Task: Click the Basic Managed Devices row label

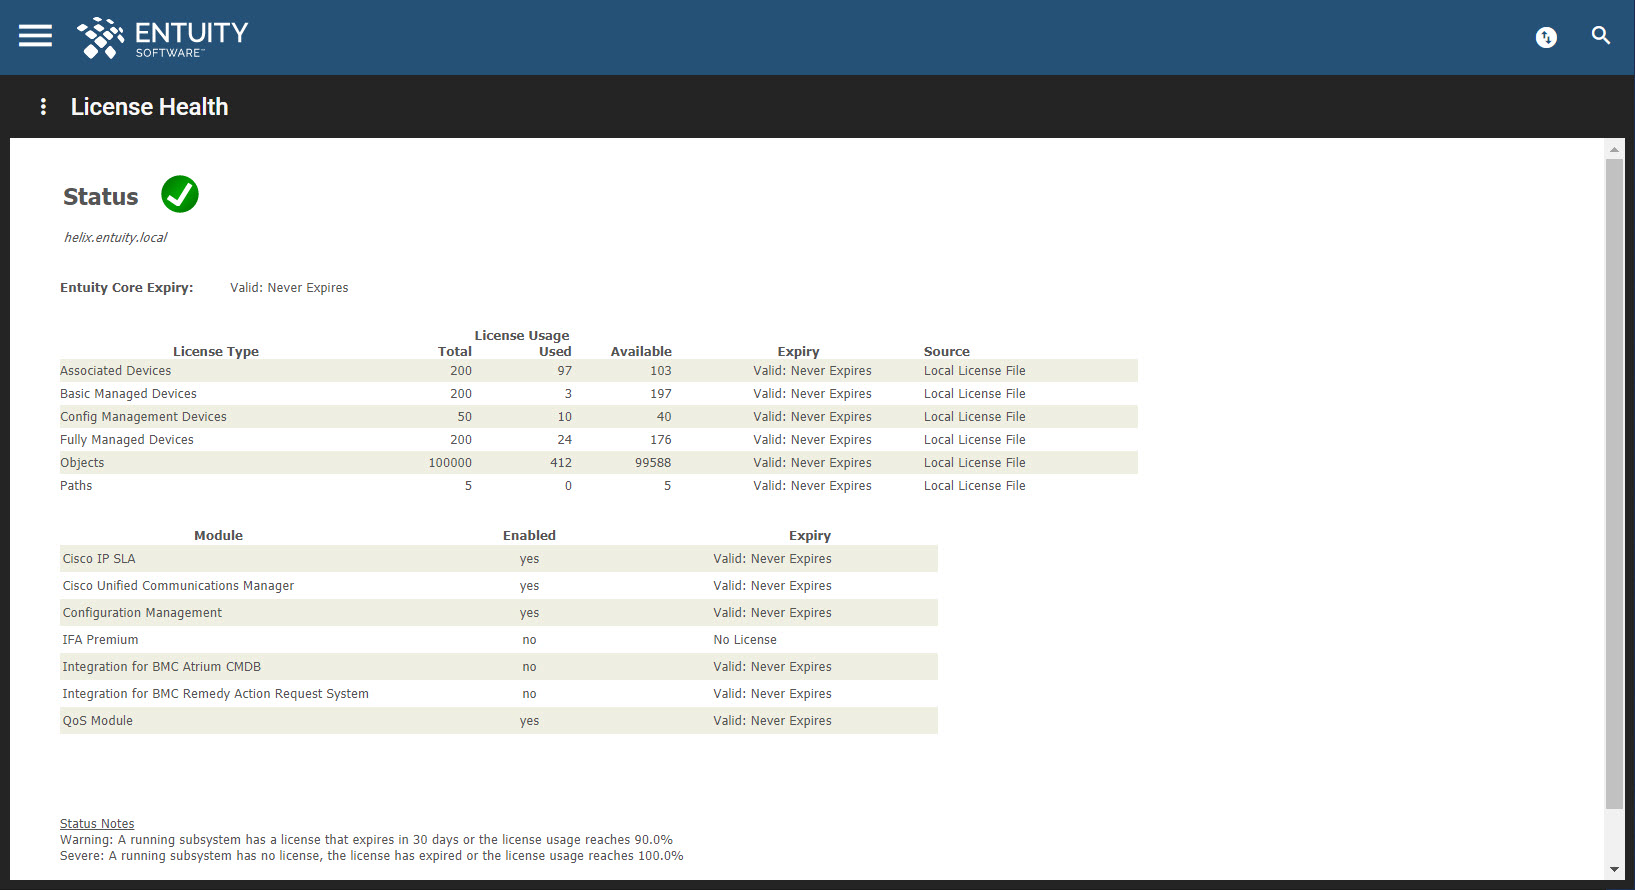Action: pyautogui.click(x=128, y=394)
